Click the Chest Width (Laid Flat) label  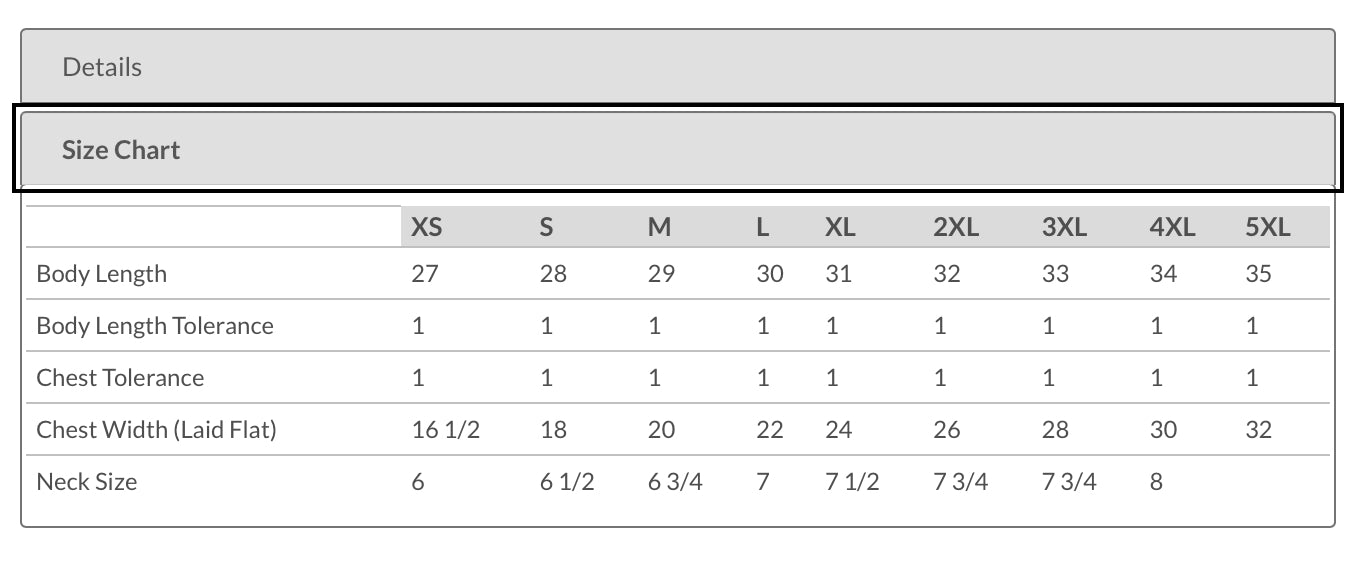click(157, 430)
